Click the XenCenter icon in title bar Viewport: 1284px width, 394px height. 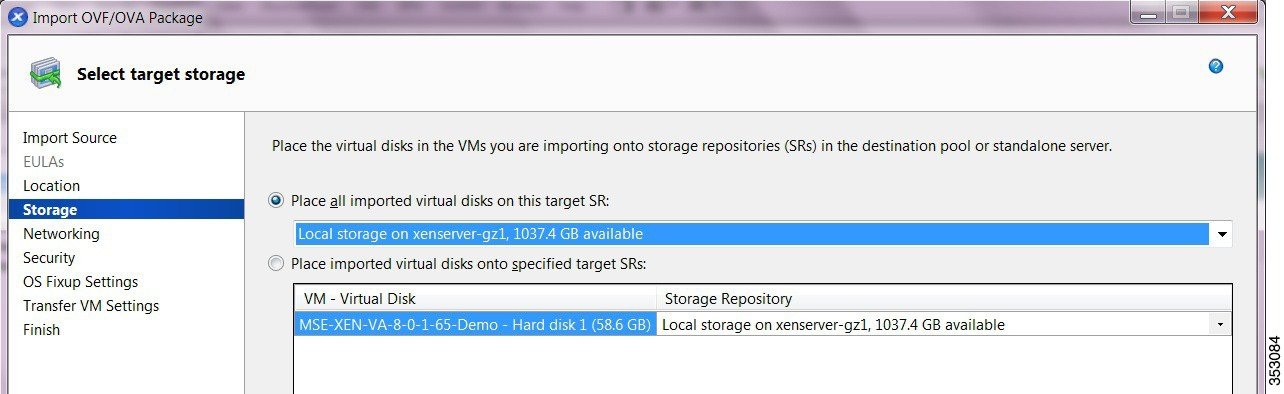[x=17, y=17]
